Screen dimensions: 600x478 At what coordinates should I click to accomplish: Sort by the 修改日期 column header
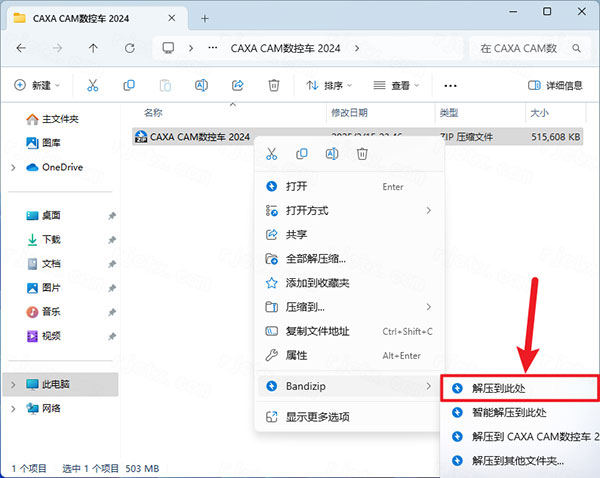click(x=349, y=113)
